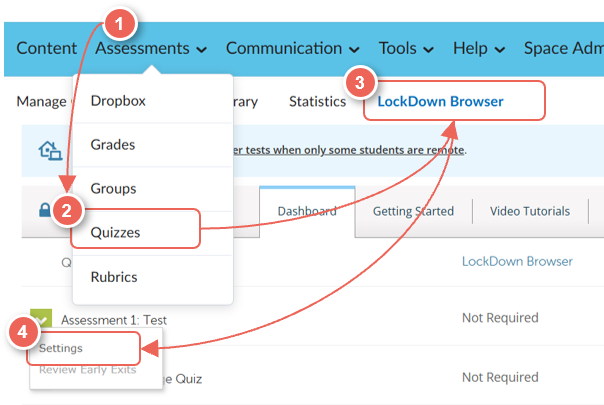604x405 pixels.
Task: Select Dropbox in the Assessments menu
Action: 116,101
